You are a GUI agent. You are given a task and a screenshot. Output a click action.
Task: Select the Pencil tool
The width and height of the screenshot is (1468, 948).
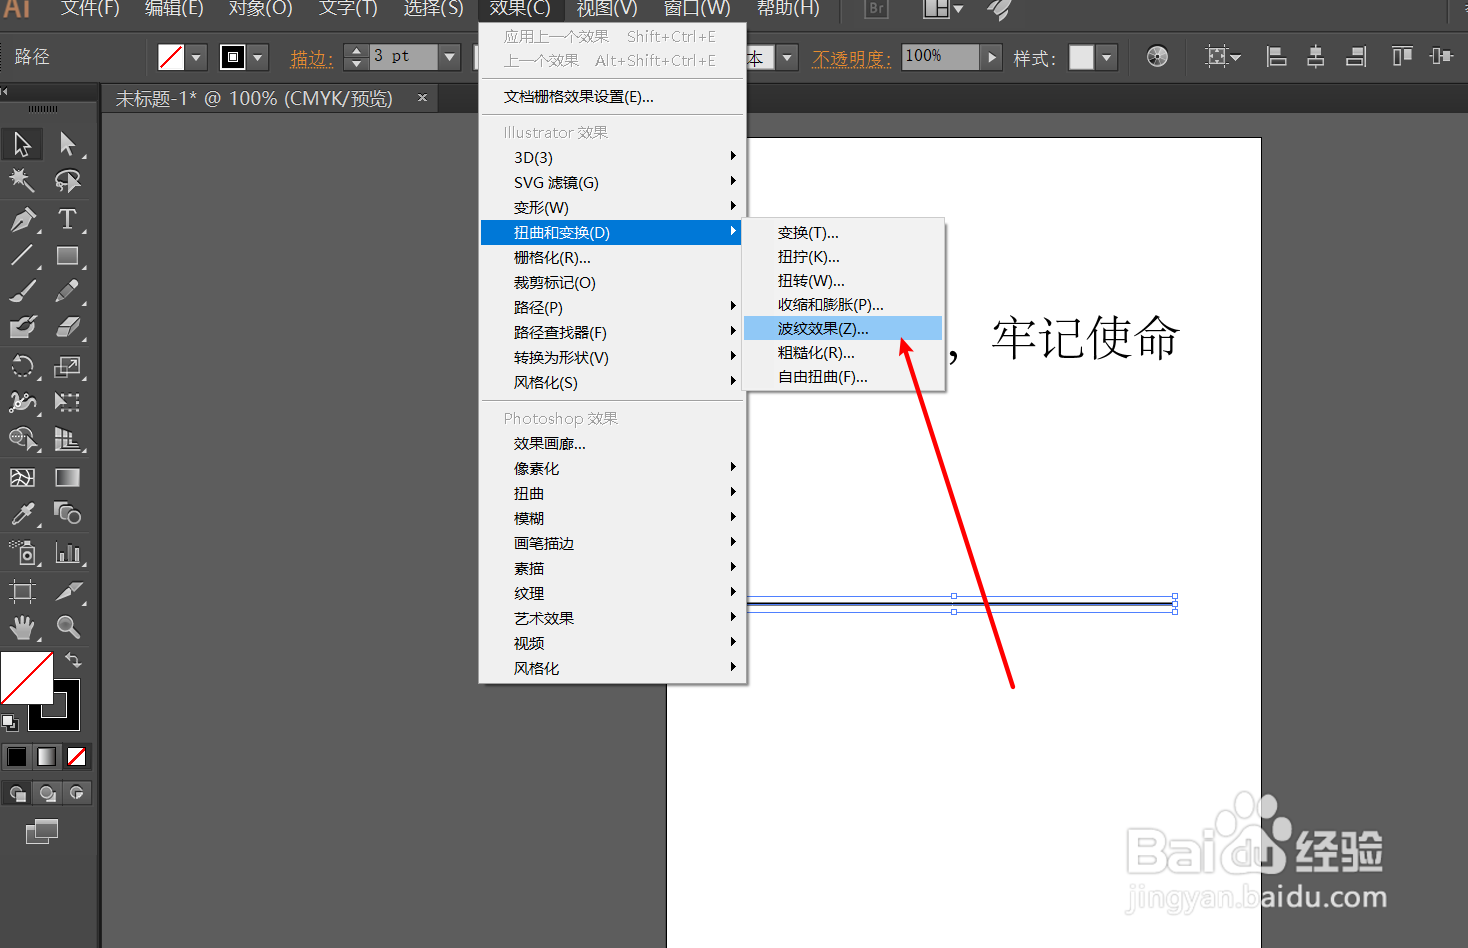pos(67,291)
